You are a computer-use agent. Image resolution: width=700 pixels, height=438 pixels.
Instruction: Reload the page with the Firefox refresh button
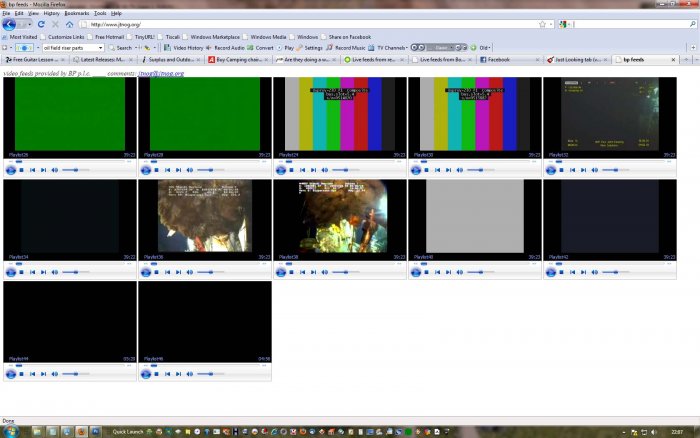click(41, 24)
